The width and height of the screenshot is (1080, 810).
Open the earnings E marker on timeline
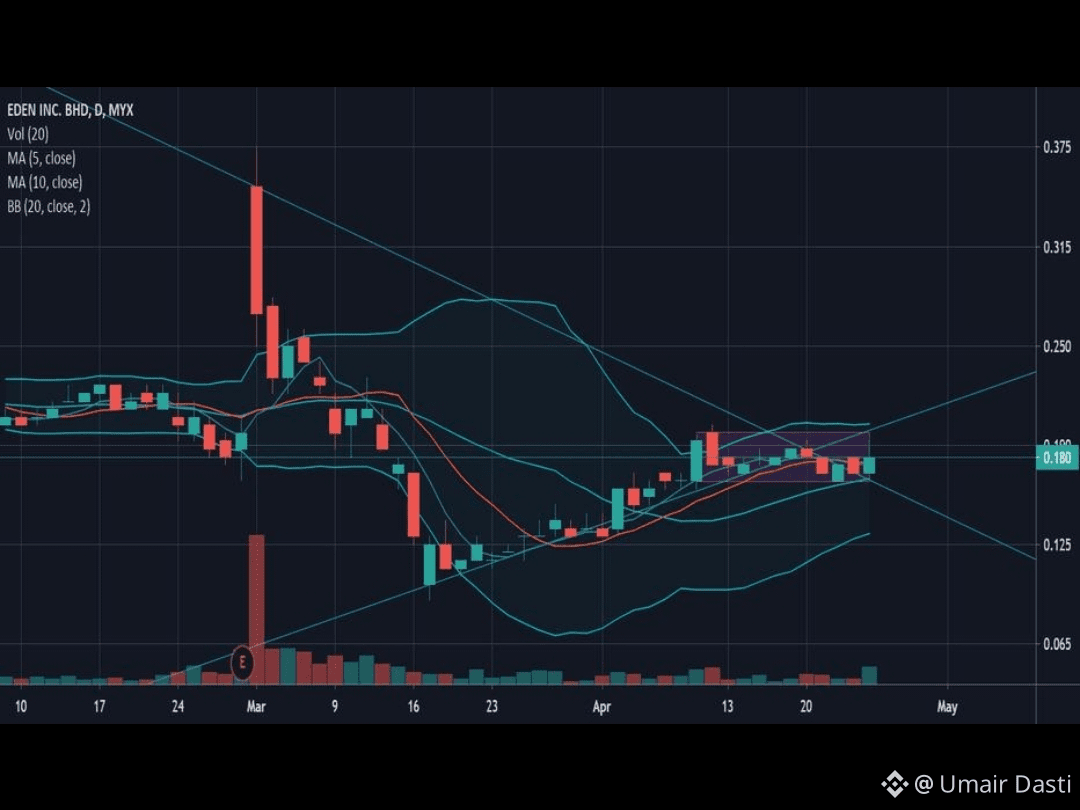[242, 663]
